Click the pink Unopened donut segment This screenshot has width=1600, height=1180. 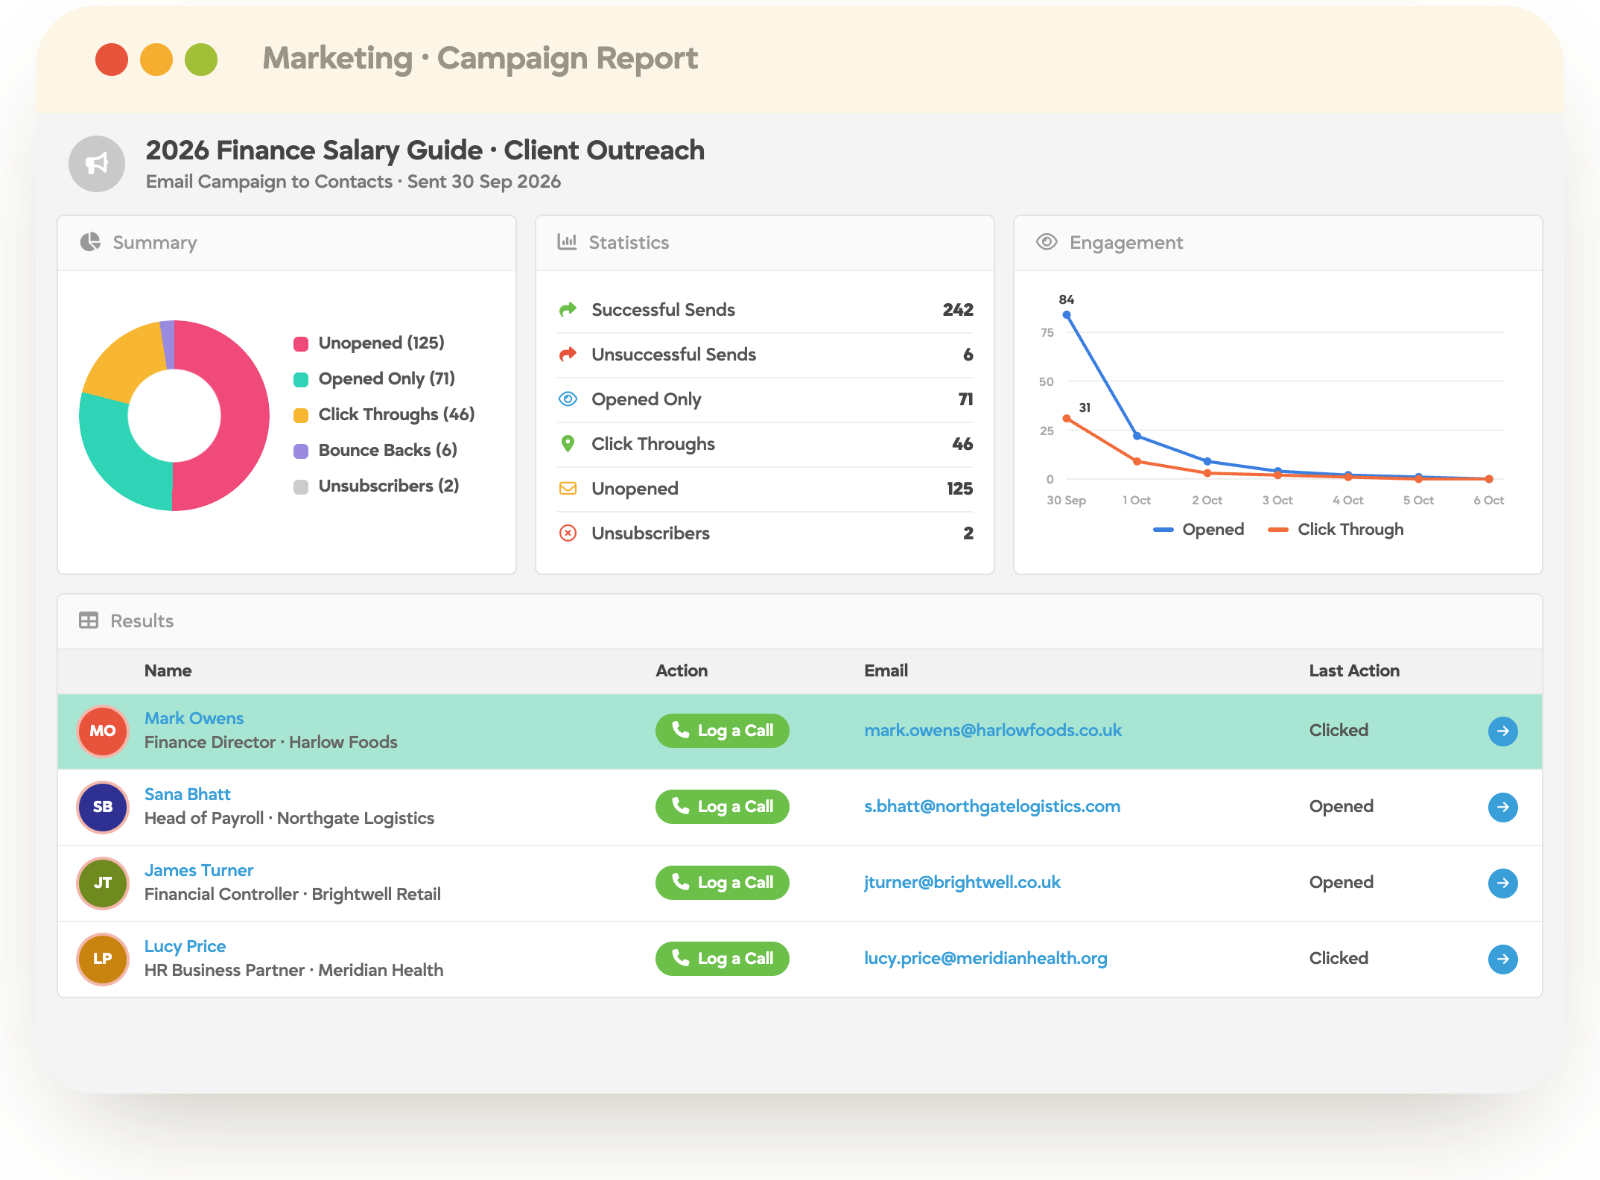pyautogui.click(x=244, y=415)
